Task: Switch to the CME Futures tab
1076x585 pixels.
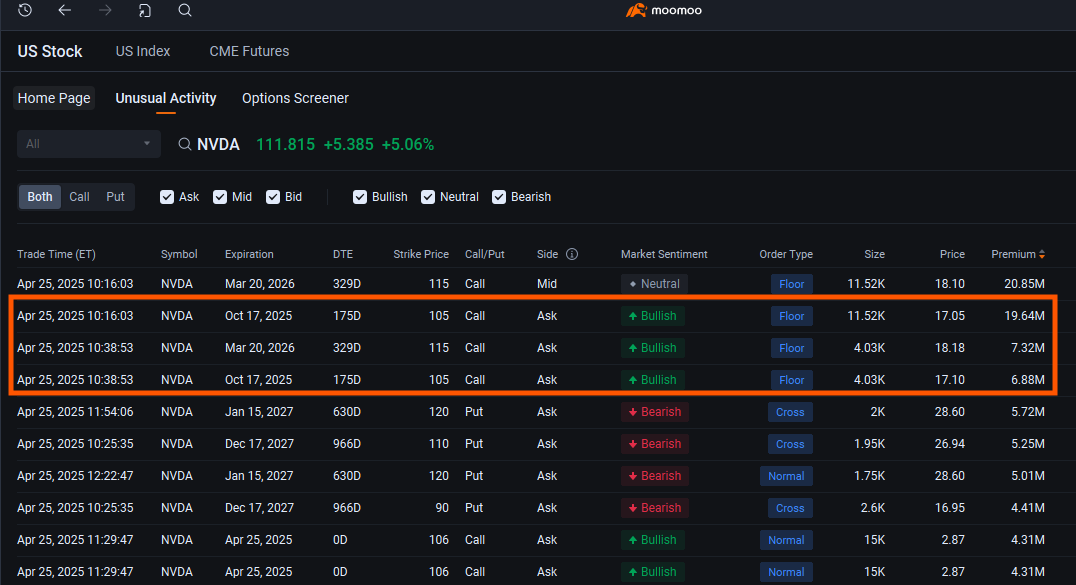Action: [249, 51]
